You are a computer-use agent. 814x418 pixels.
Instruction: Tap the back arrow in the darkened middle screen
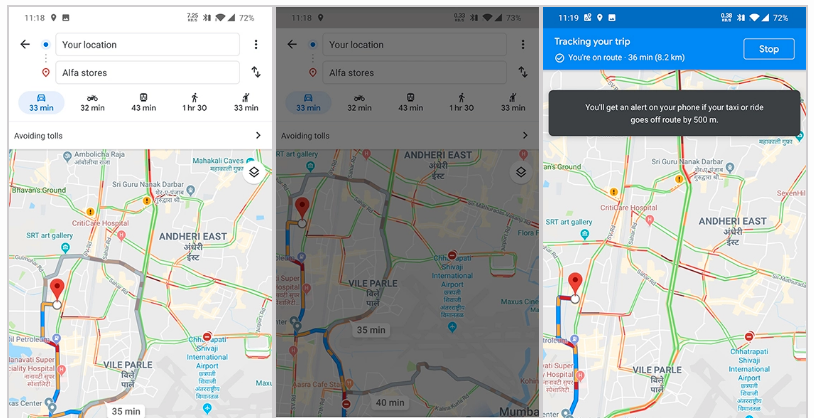click(x=292, y=45)
